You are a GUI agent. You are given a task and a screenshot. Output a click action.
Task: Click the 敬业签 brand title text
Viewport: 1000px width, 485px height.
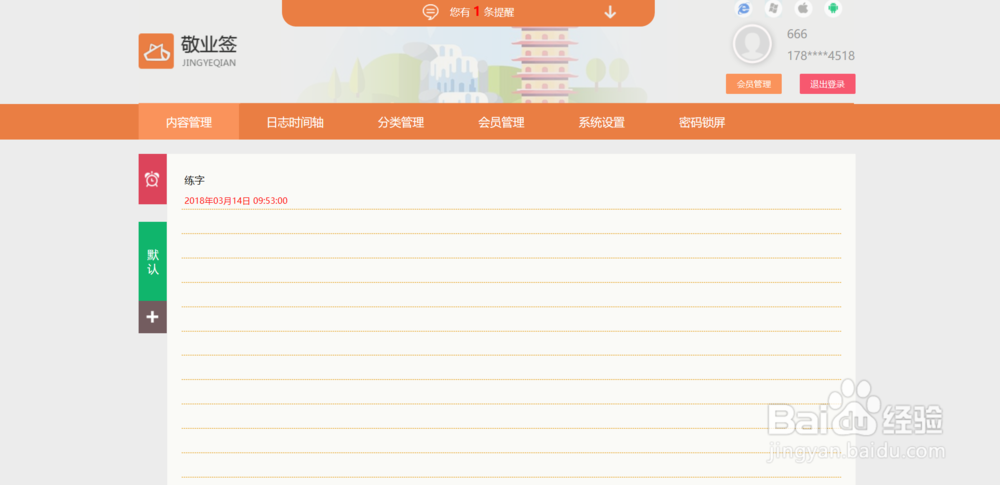click(x=209, y=44)
